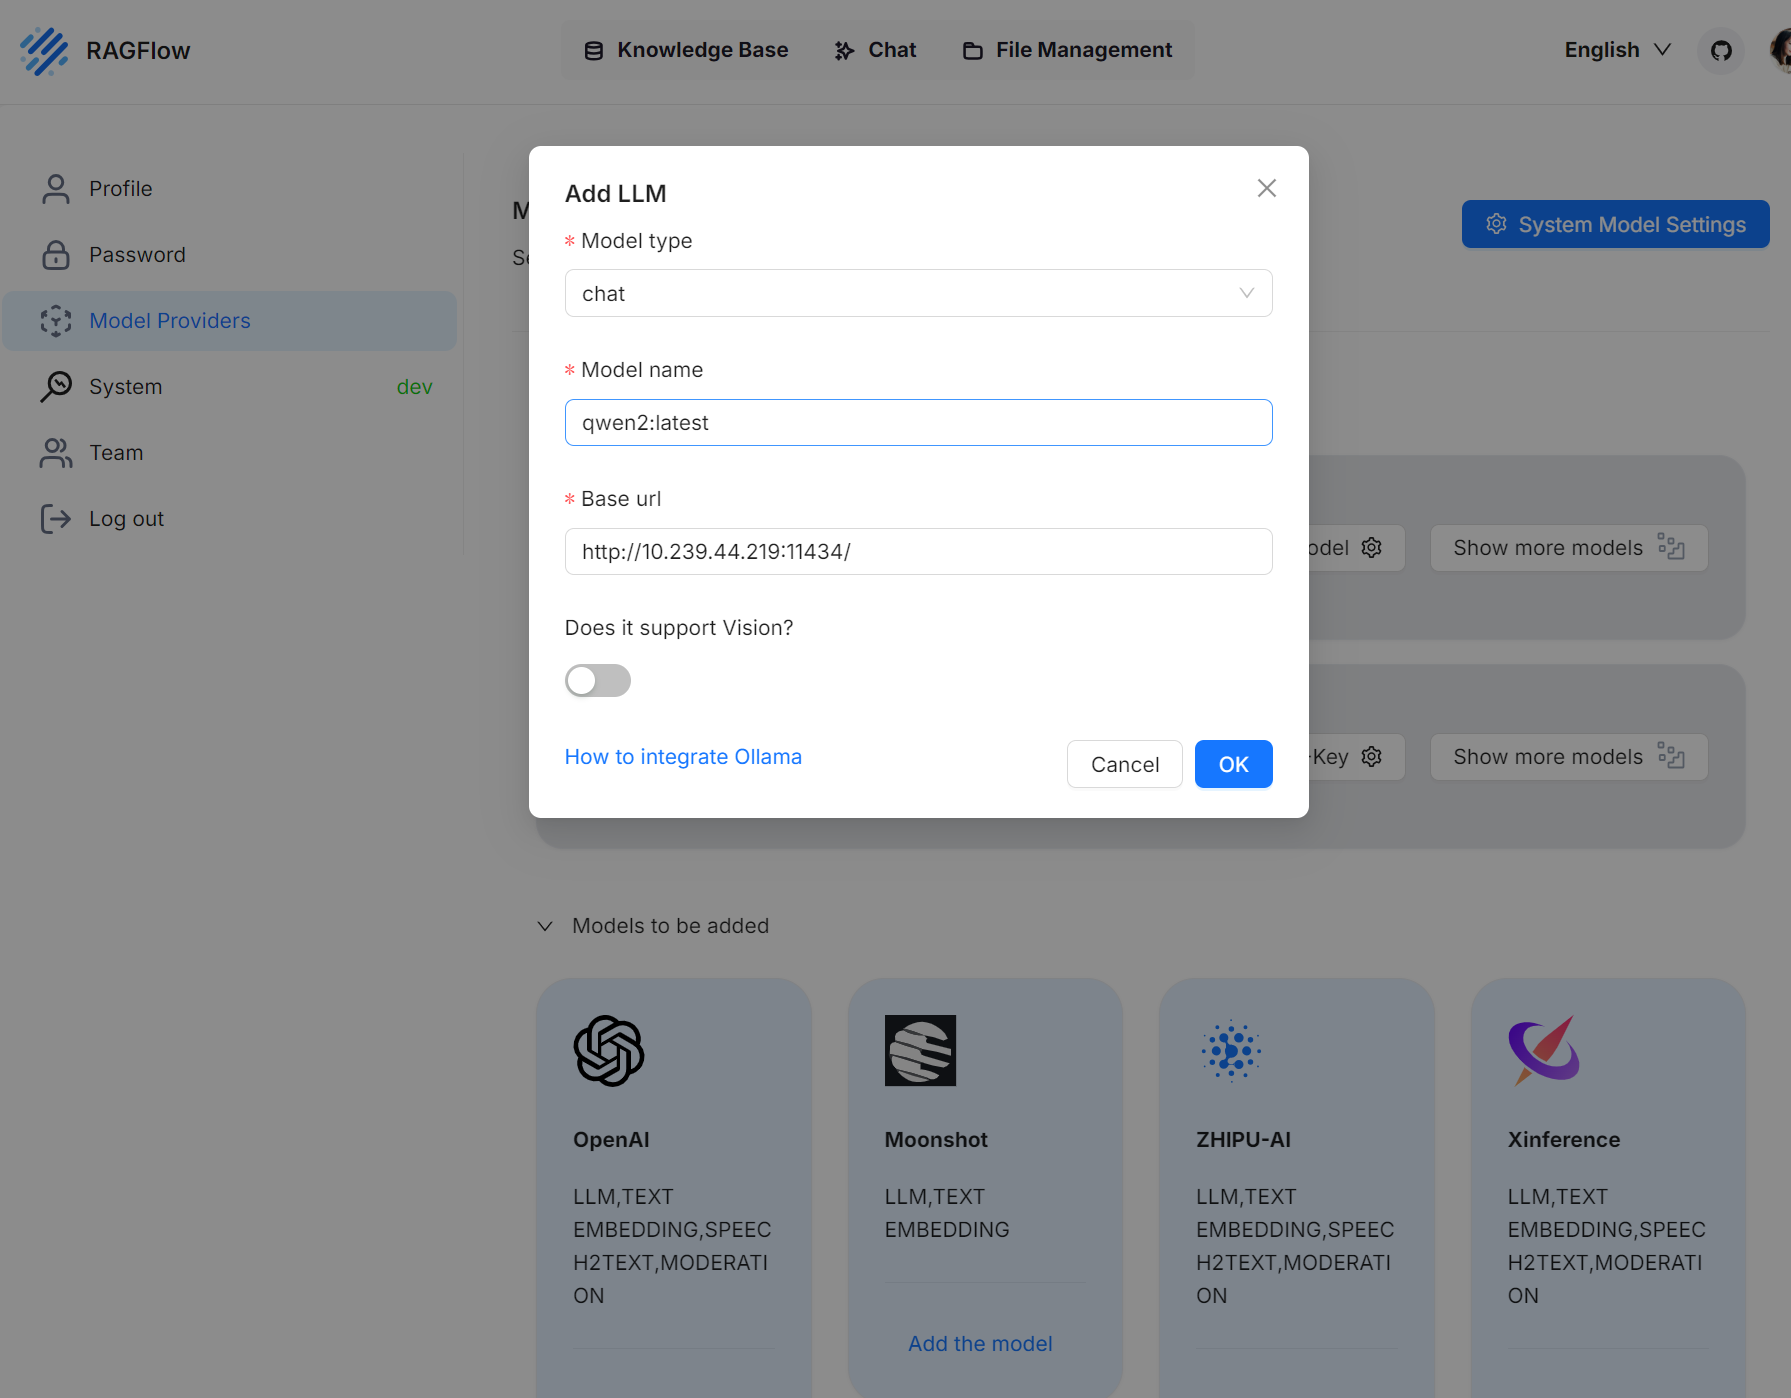The height and width of the screenshot is (1398, 1791).
Task: Open the Model type dropdown
Action: pyautogui.click(x=918, y=293)
